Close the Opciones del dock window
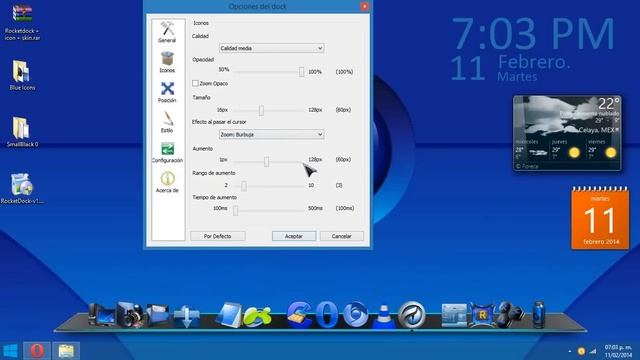The width and height of the screenshot is (640, 360). tap(364, 6)
